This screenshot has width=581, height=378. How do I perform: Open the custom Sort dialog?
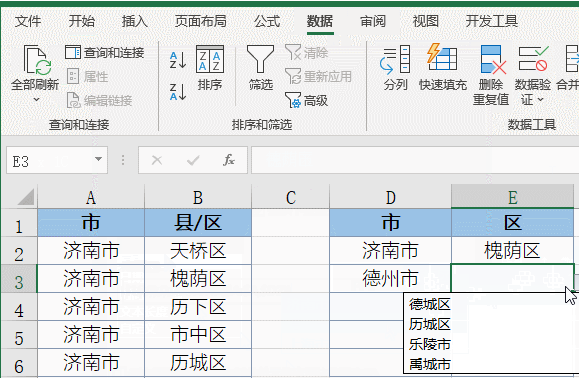pos(210,68)
